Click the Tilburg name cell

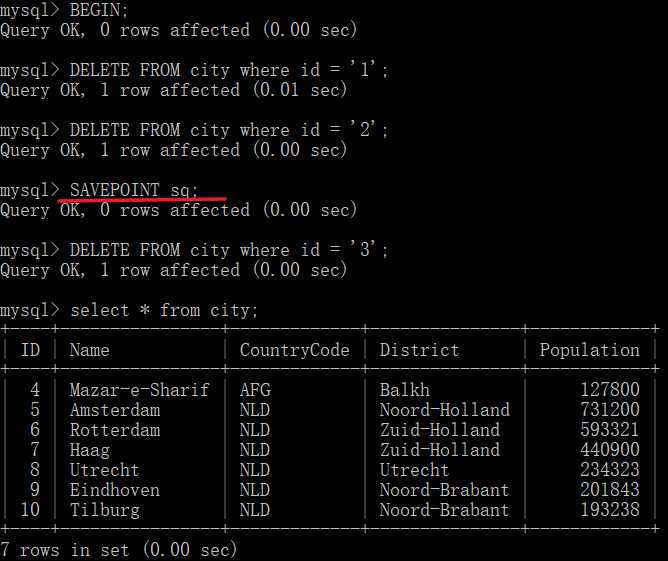[x=104, y=510]
